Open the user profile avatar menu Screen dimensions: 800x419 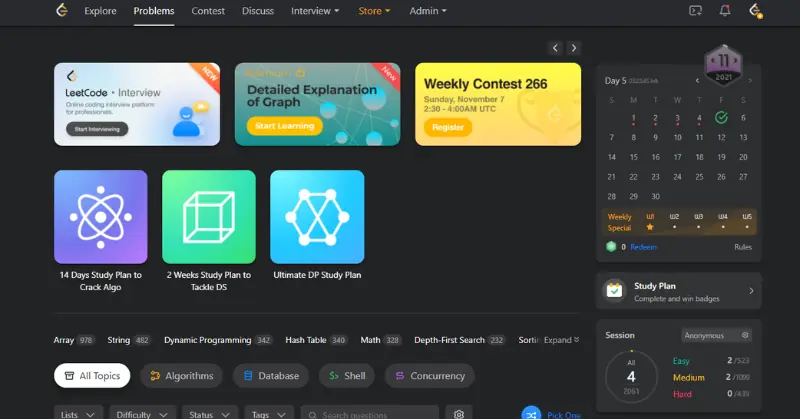(x=755, y=11)
